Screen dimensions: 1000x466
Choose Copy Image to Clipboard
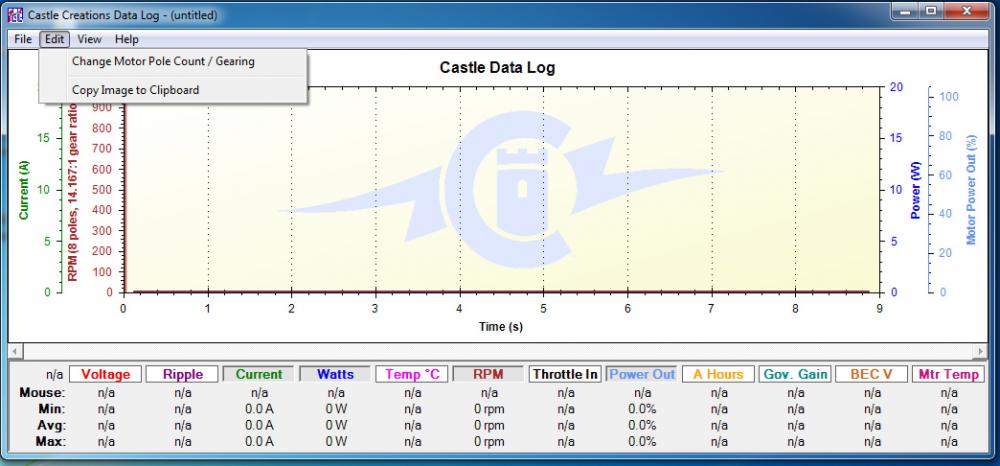[173, 90]
